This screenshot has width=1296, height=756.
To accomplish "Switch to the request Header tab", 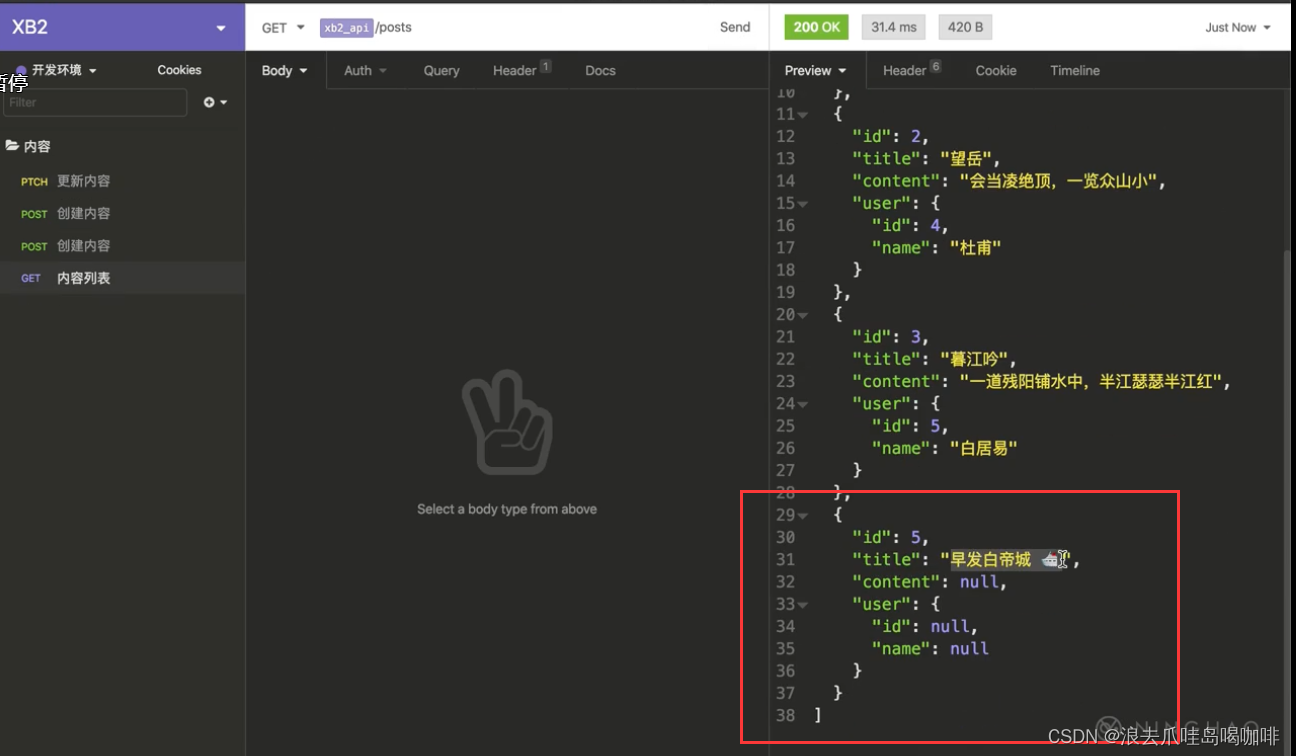I will tap(521, 70).
